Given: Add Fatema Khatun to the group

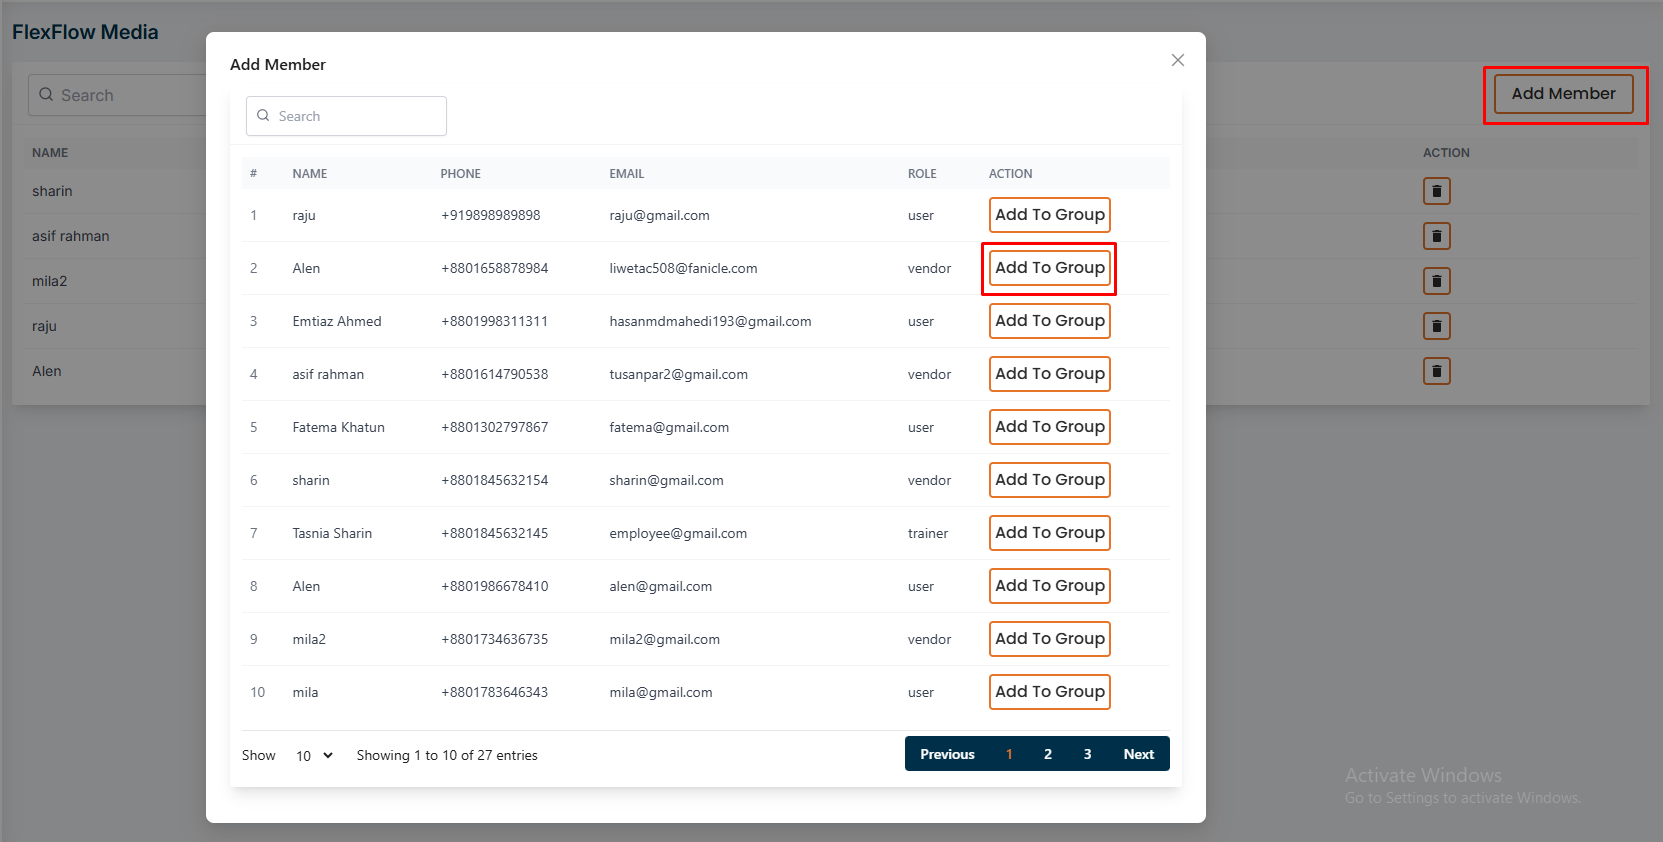Looking at the screenshot, I should pos(1049,427).
